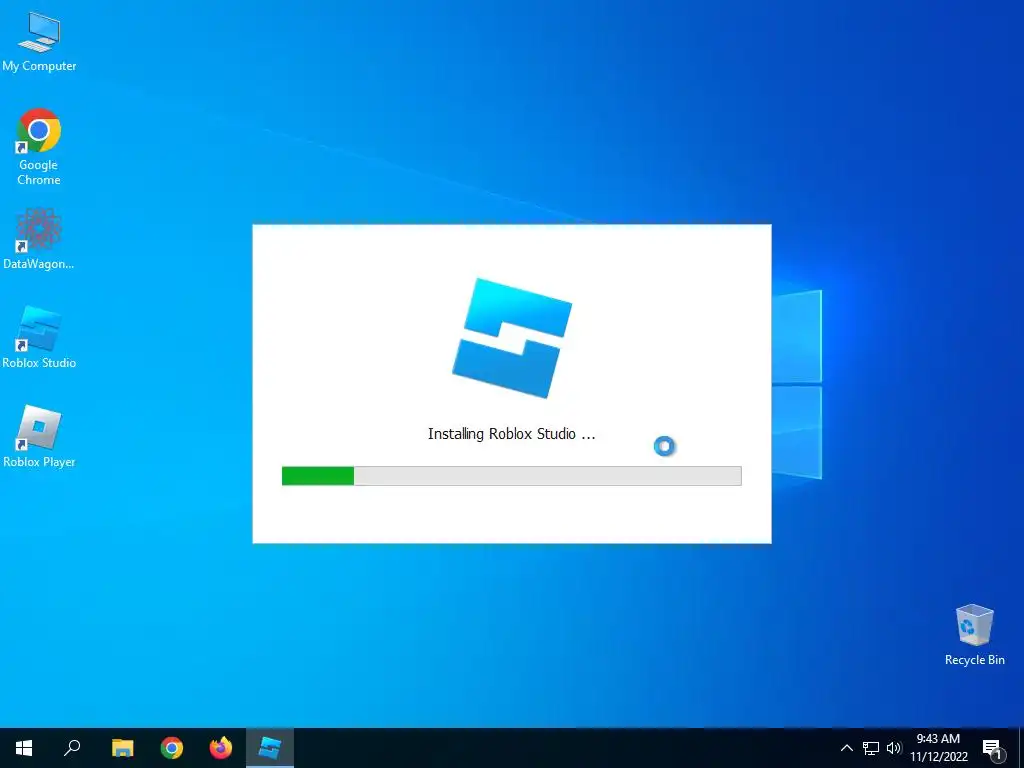
Task: Open network status tray icon
Action: coord(871,748)
